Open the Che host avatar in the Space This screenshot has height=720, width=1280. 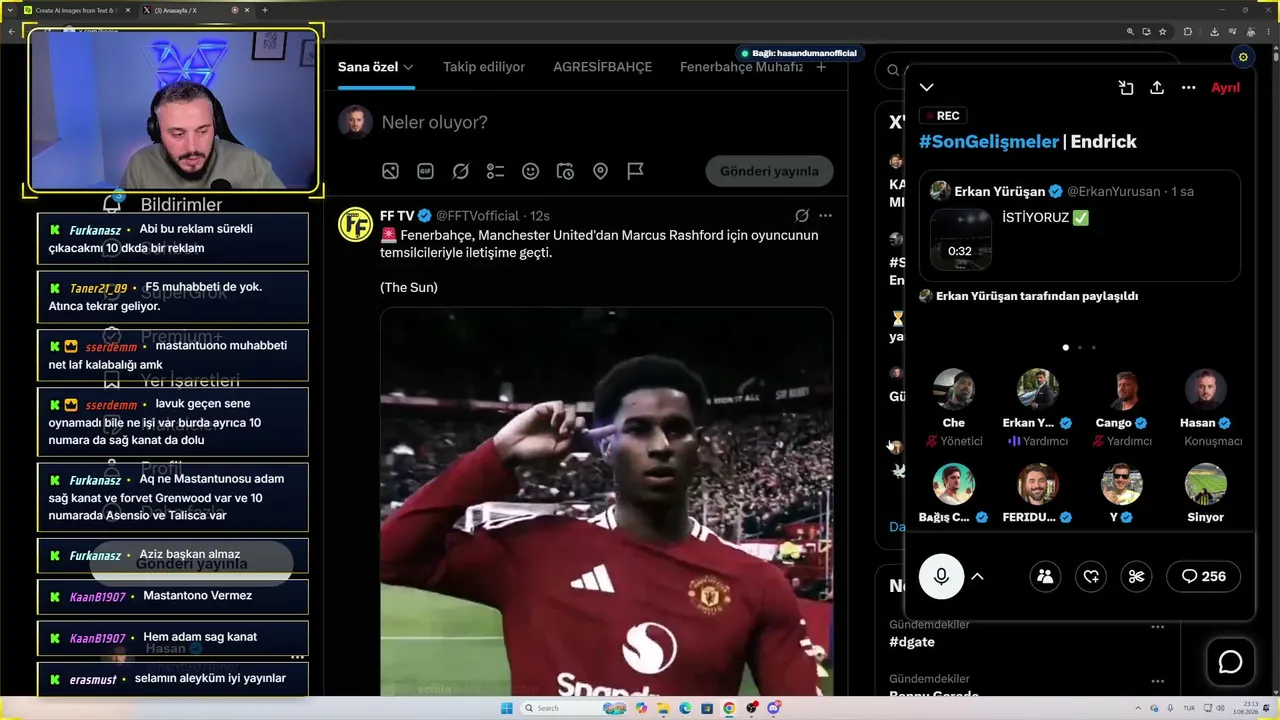point(953,390)
